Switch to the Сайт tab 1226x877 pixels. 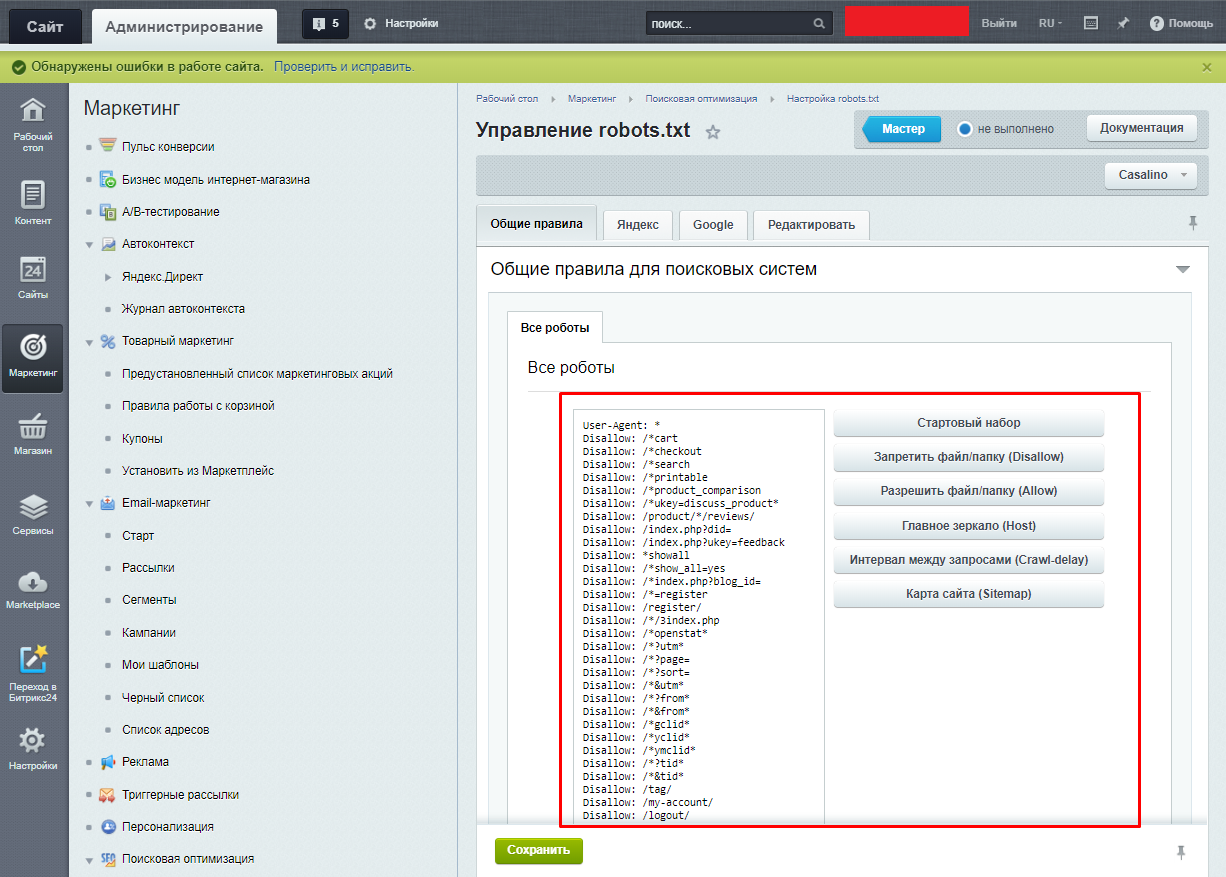45,26
